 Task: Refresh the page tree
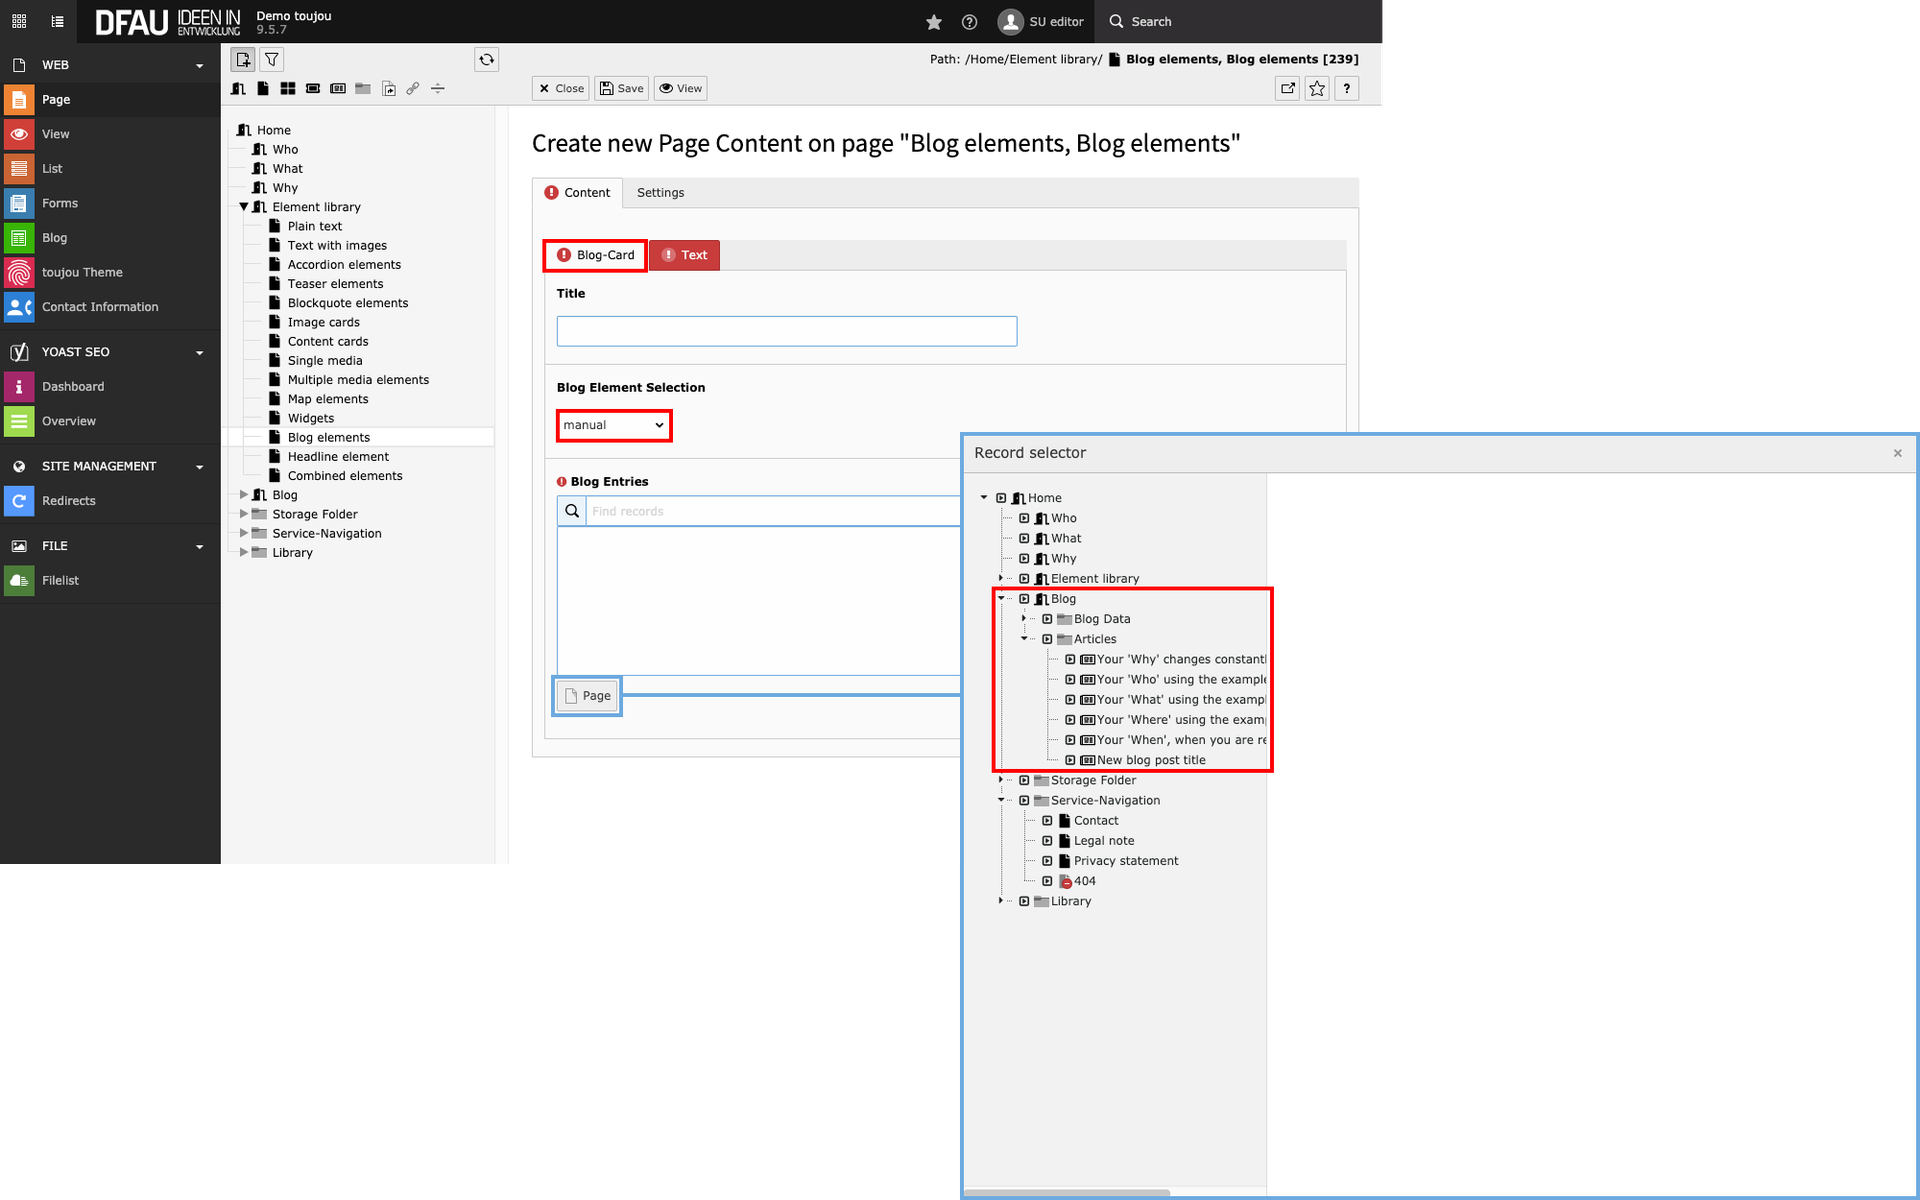coord(486,60)
